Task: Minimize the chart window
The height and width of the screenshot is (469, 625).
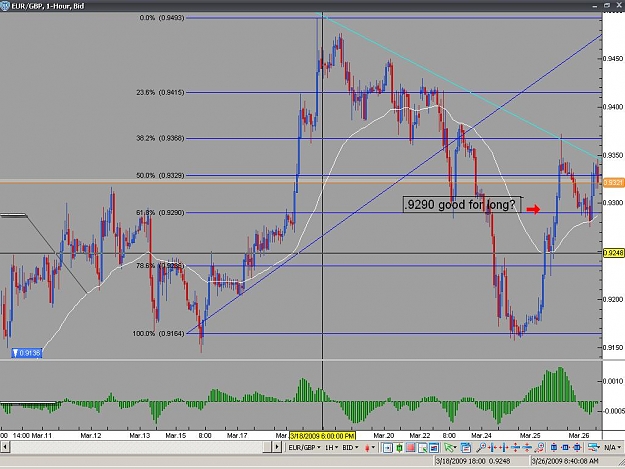Action: 595,5
